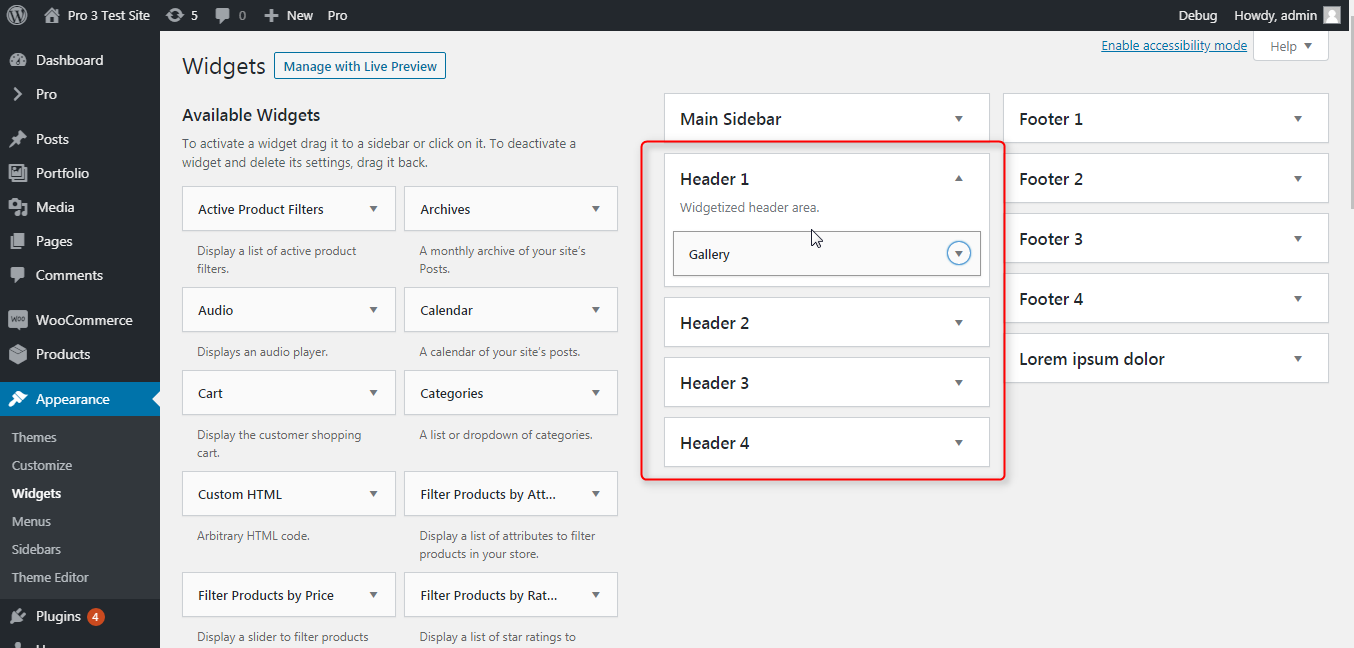The height and width of the screenshot is (648, 1354).
Task: Open the updates icon showing 5
Action: 175,15
